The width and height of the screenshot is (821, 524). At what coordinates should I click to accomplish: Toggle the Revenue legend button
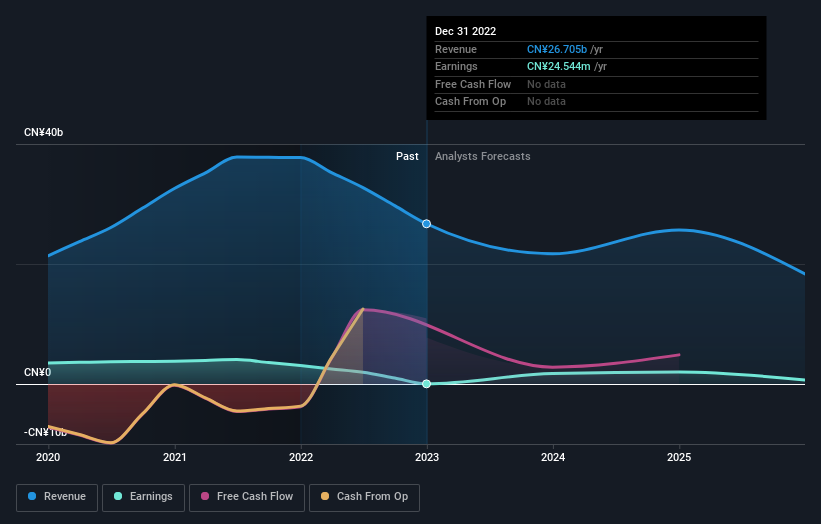pos(57,497)
